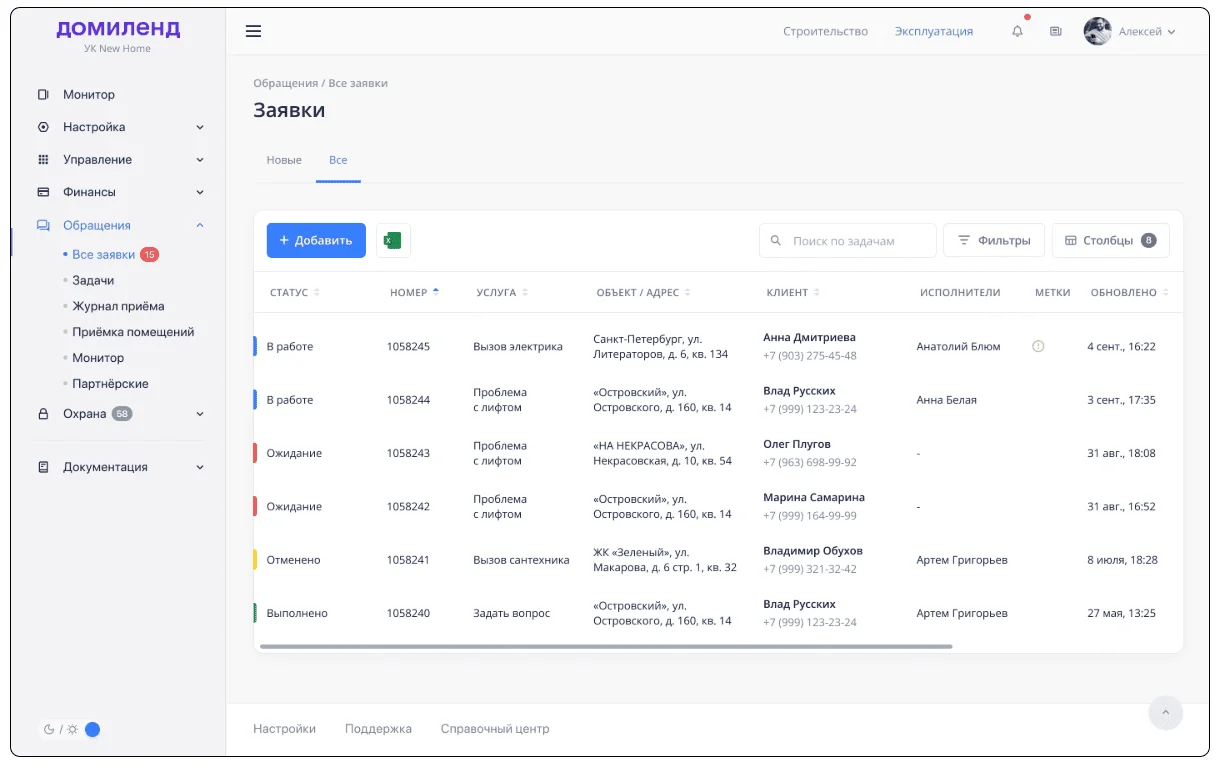Open the Столбцы button
The height and width of the screenshot is (768, 1221).
1111,240
